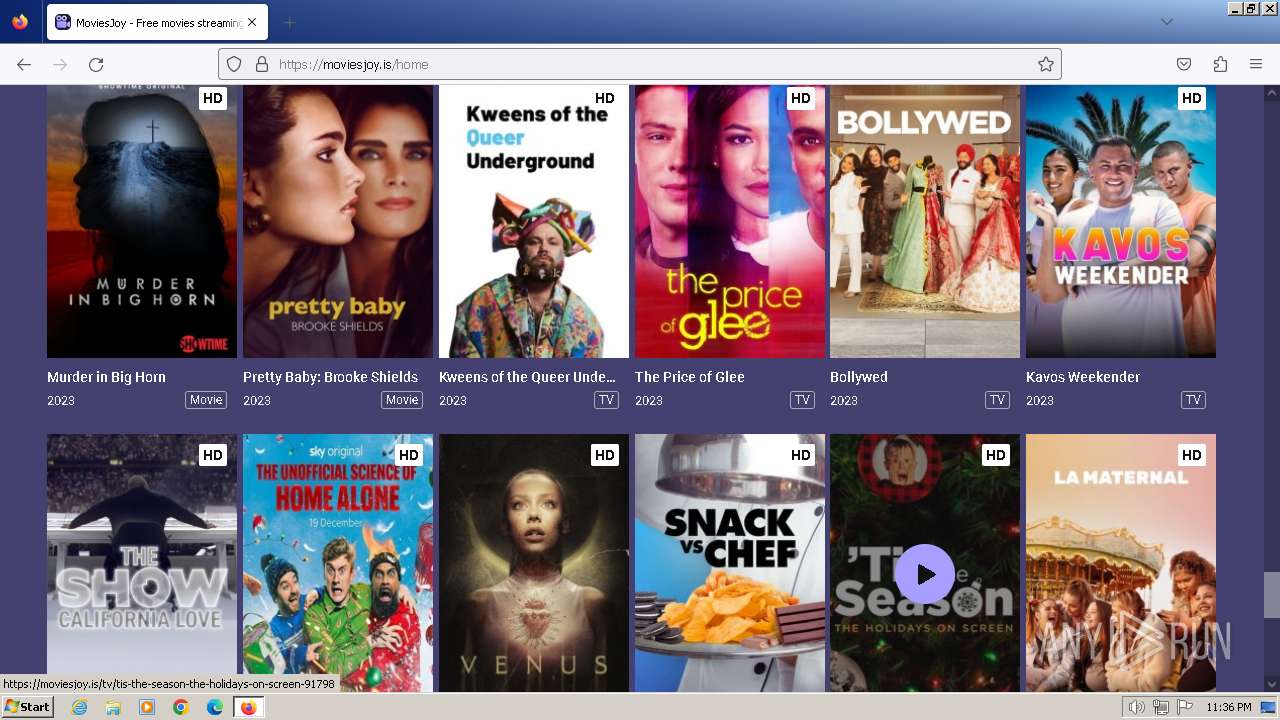Go back to the previous page
The image size is (1280, 720).
point(24,64)
